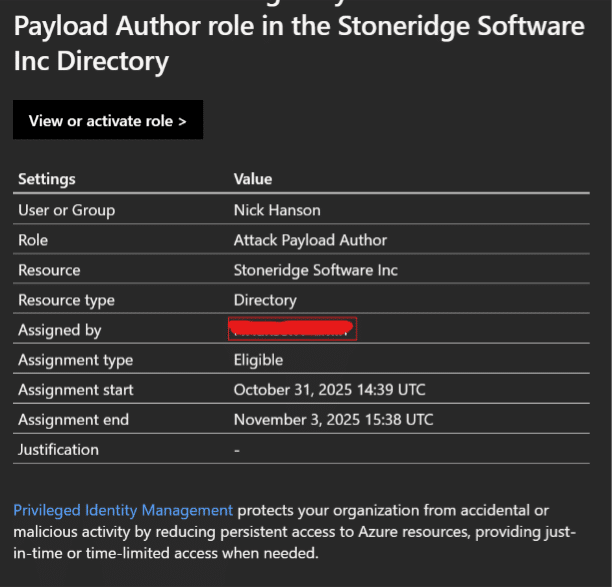Image resolution: width=612 pixels, height=588 pixels.
Task: Click the Assignment type label
Action: 75,360
